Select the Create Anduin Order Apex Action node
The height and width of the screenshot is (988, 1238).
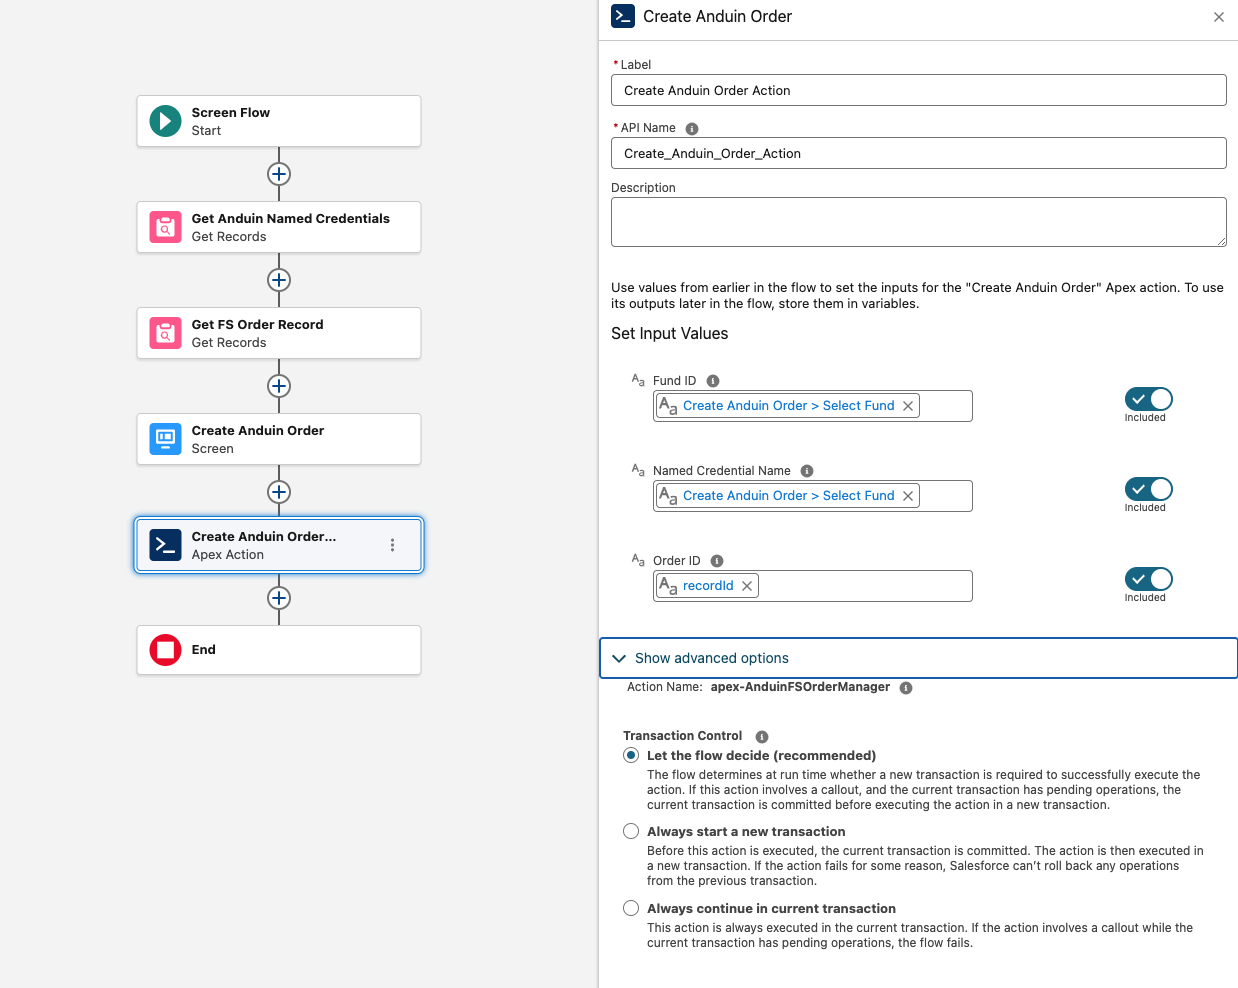click(279, 545)
